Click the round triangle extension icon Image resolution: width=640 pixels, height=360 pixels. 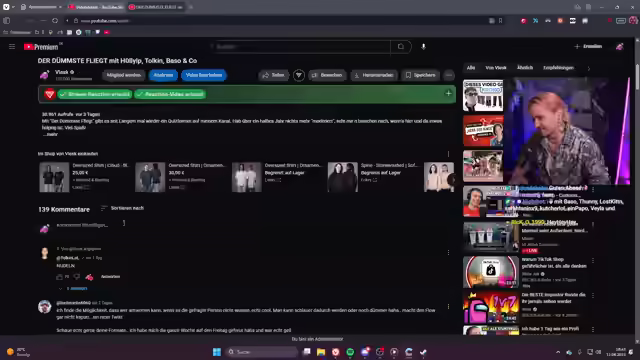tap(299, 75)
